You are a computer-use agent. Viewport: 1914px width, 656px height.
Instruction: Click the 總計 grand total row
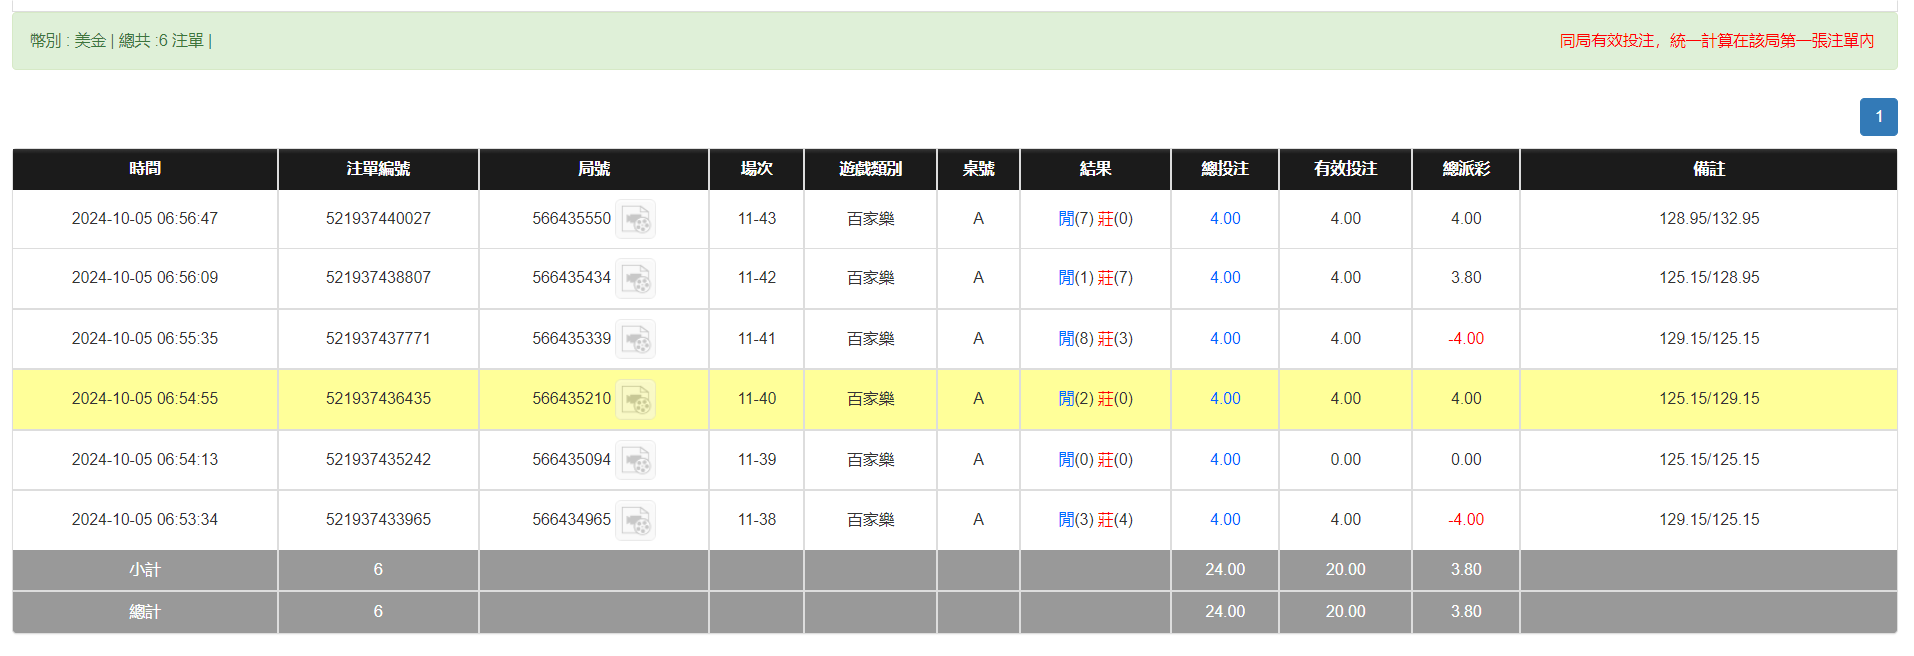[144, 611]
